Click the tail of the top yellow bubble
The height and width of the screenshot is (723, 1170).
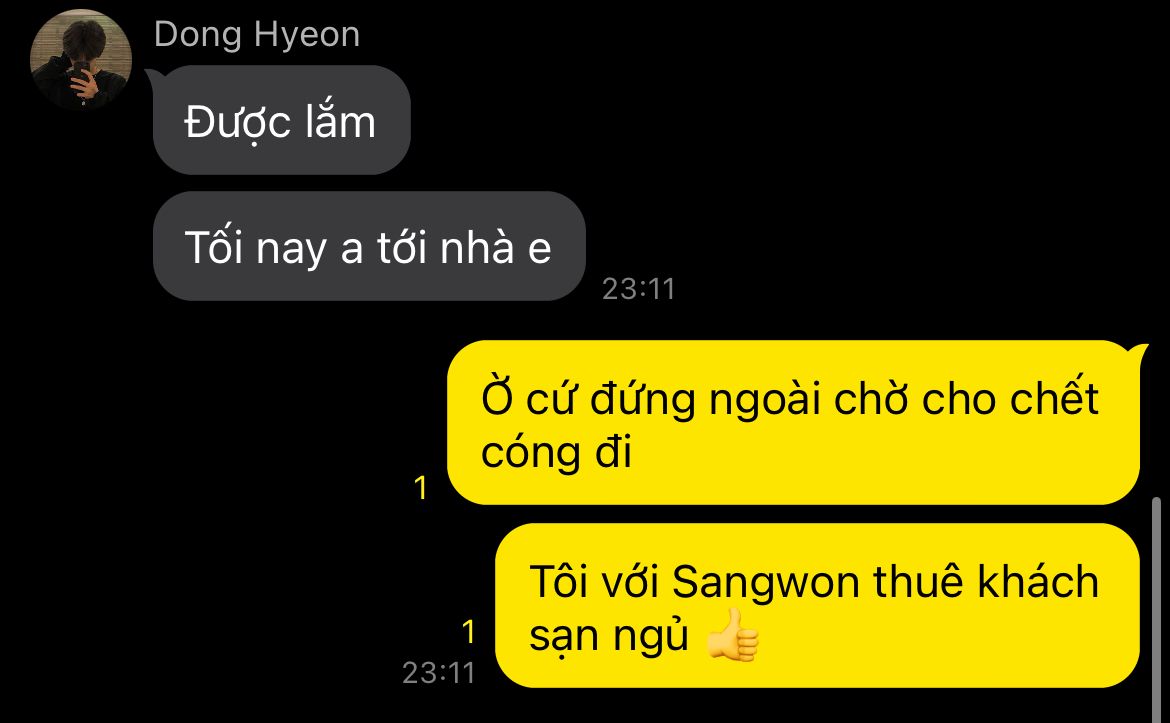click(1139, 351)
